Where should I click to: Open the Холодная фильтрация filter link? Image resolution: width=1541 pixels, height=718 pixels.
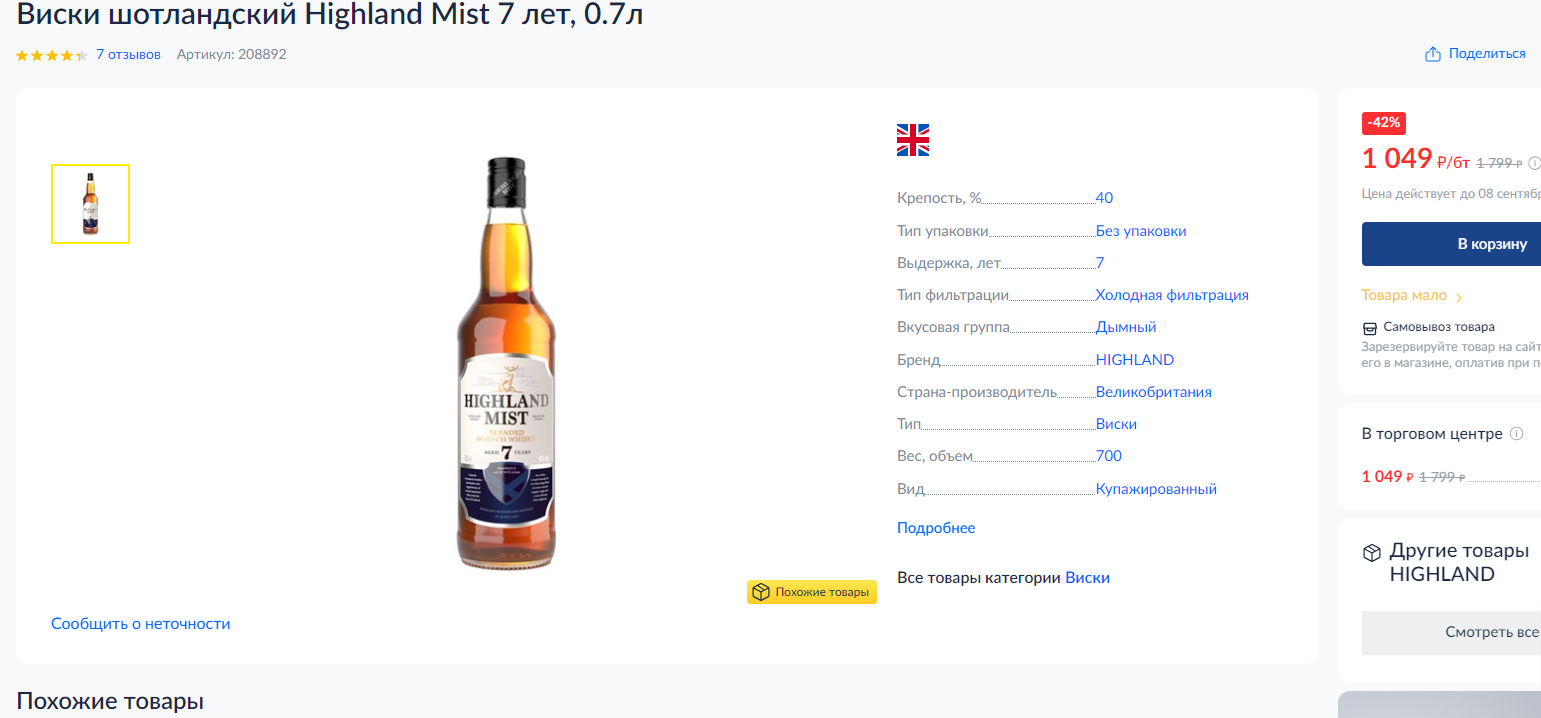pyautogui.click(x=1171, y=295)
